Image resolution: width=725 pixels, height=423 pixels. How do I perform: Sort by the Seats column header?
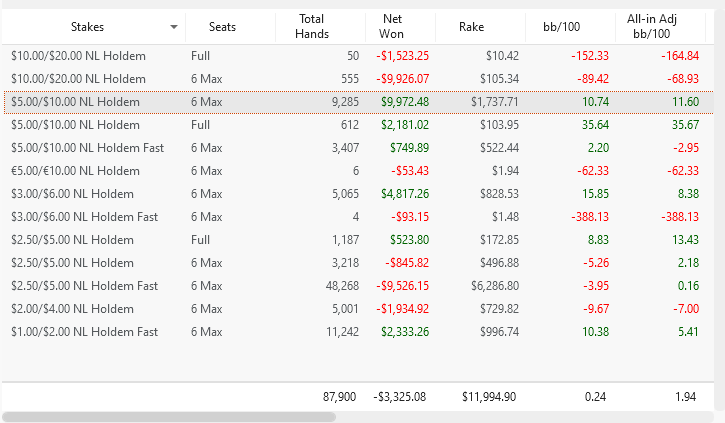pyautogui.click(x=222, y=27)
